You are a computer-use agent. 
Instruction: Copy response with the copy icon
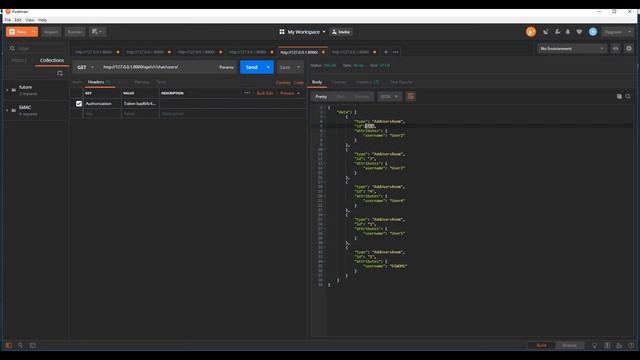tap(619, 97)
